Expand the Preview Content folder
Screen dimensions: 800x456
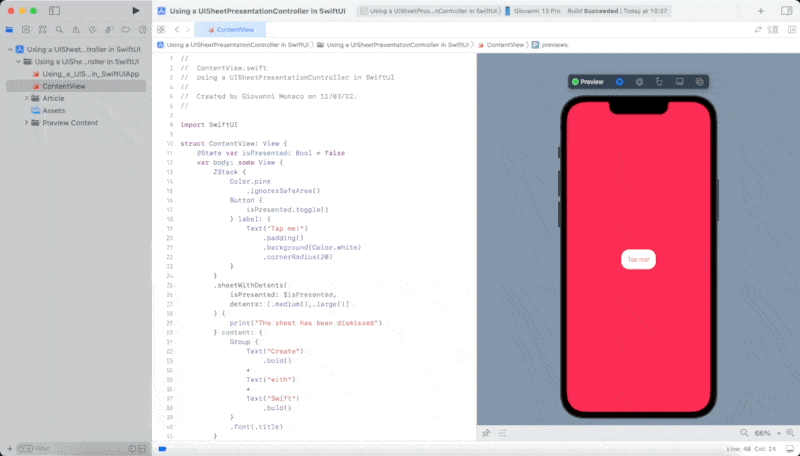26,123
